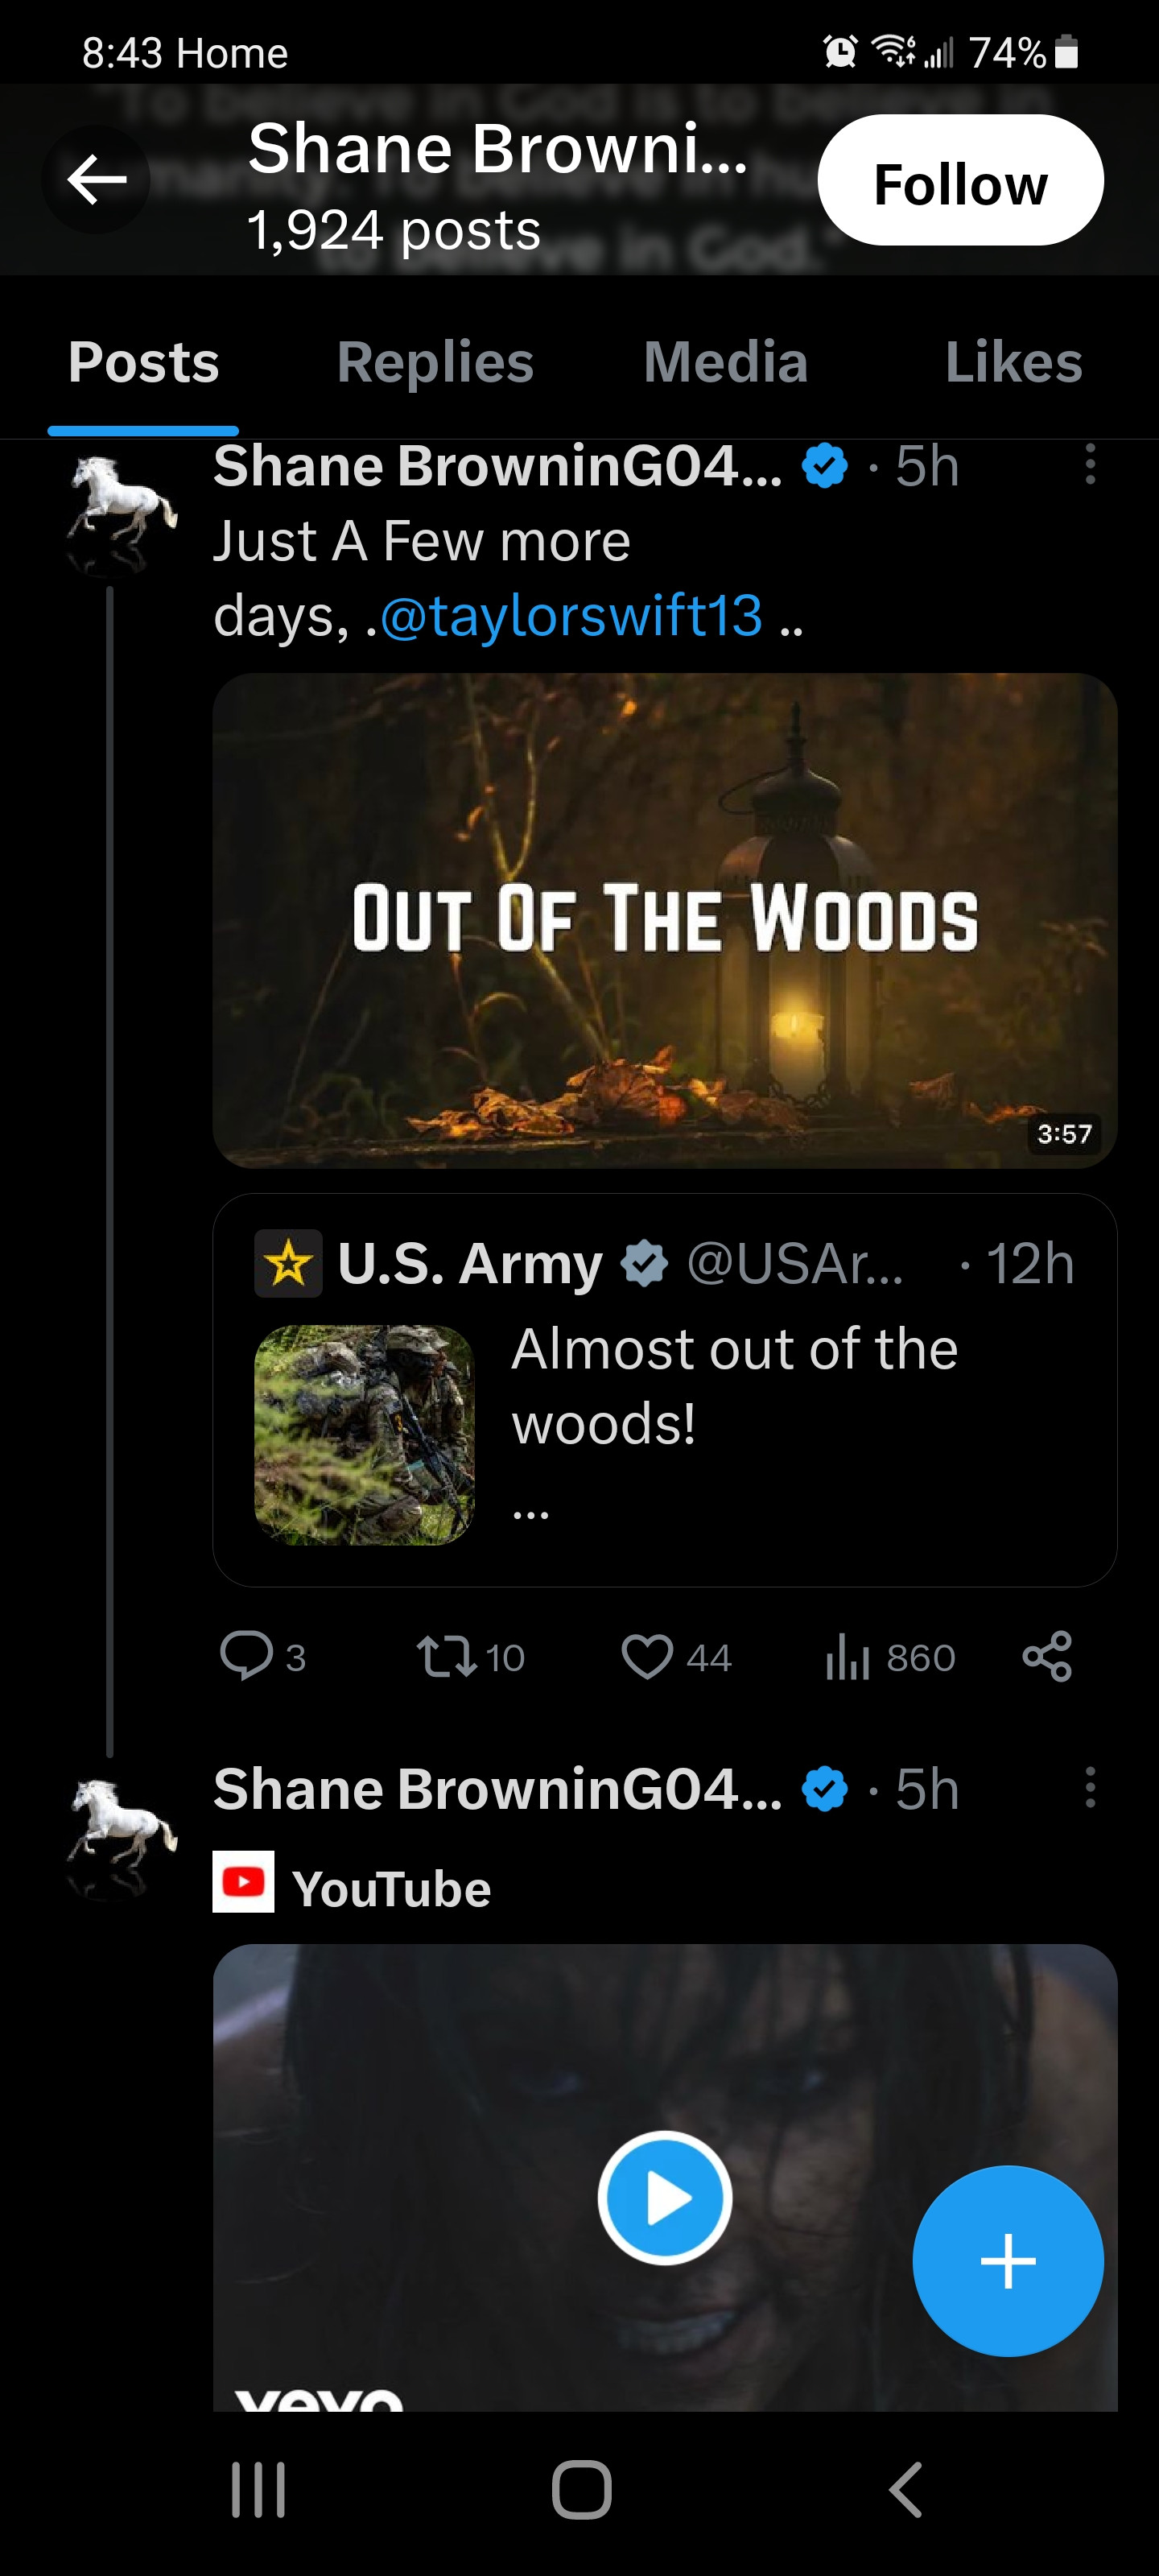Tap the back arrow in profile header
The image size is (1159, 2576).
96,180
